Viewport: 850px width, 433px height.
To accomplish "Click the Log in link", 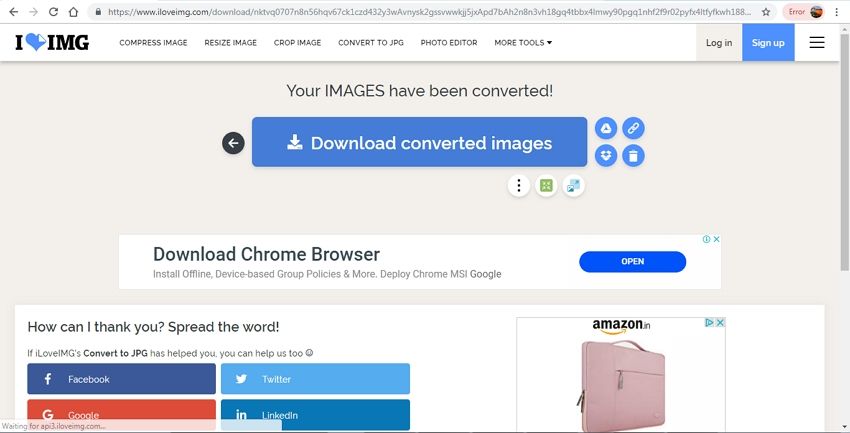I will click(x=718, y=43).
